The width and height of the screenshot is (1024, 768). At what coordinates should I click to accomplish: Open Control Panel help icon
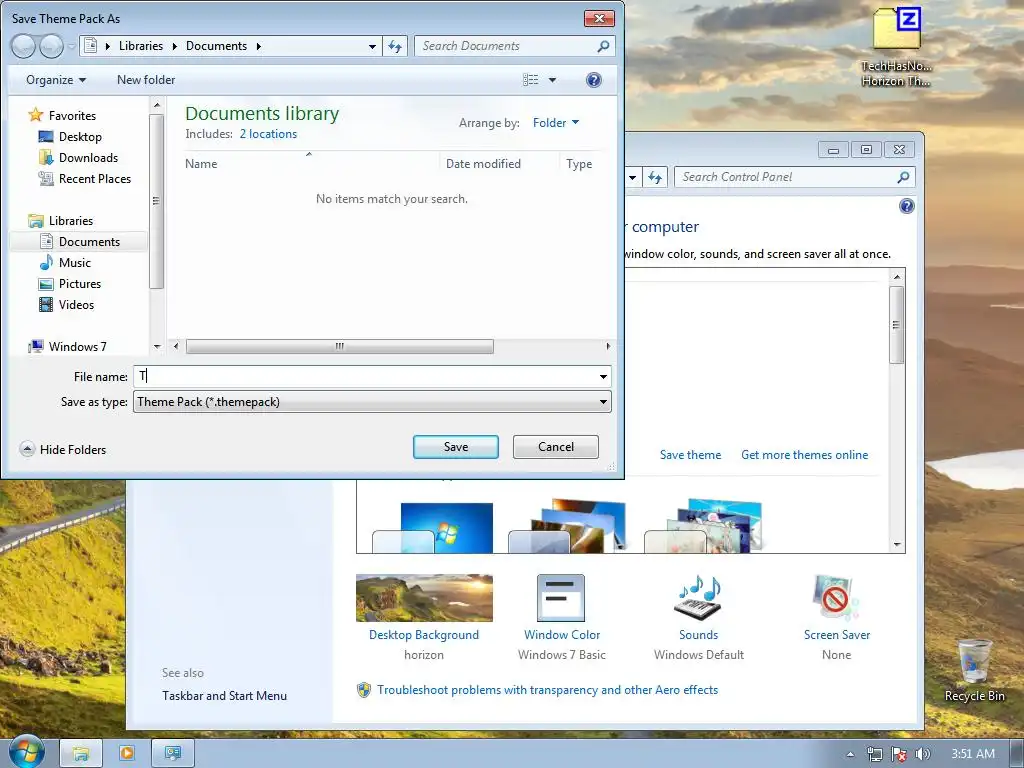(906, 206)
